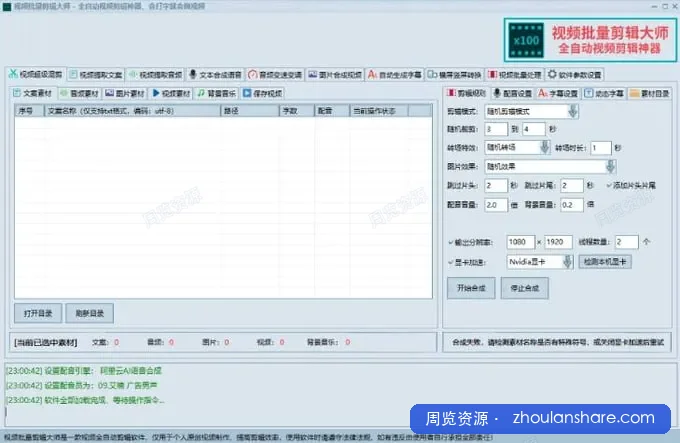
Task: Click the 配音 column header
Action: tap(332, 111)
